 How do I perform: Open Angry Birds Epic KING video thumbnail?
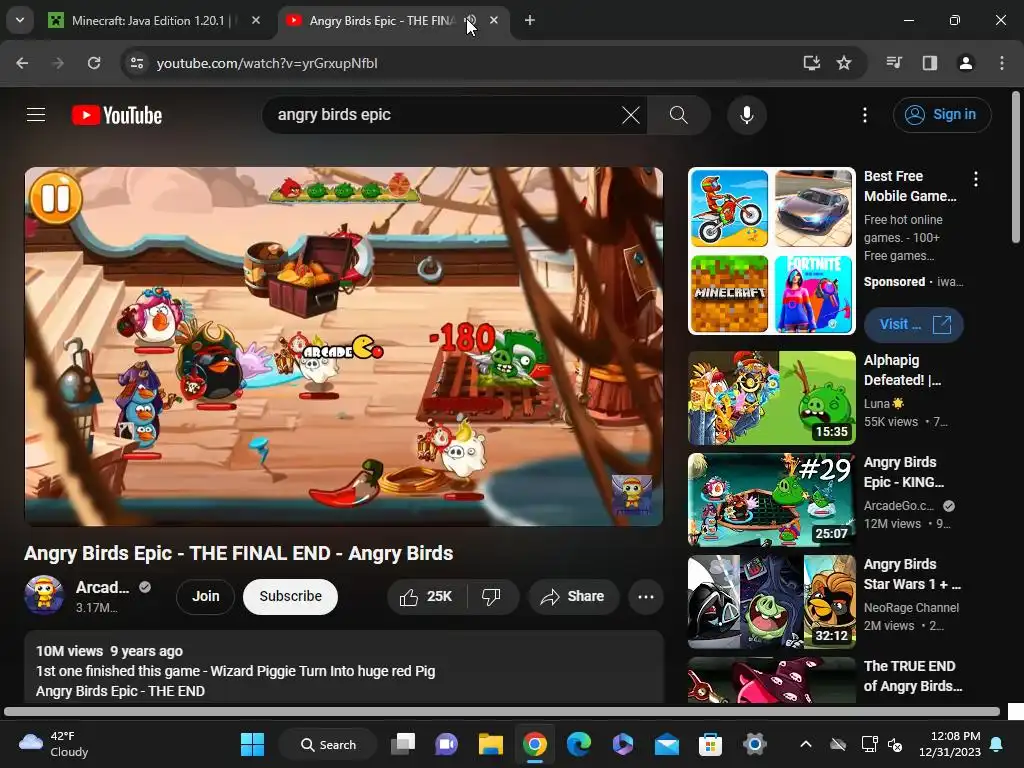click(x=771, y=500)
